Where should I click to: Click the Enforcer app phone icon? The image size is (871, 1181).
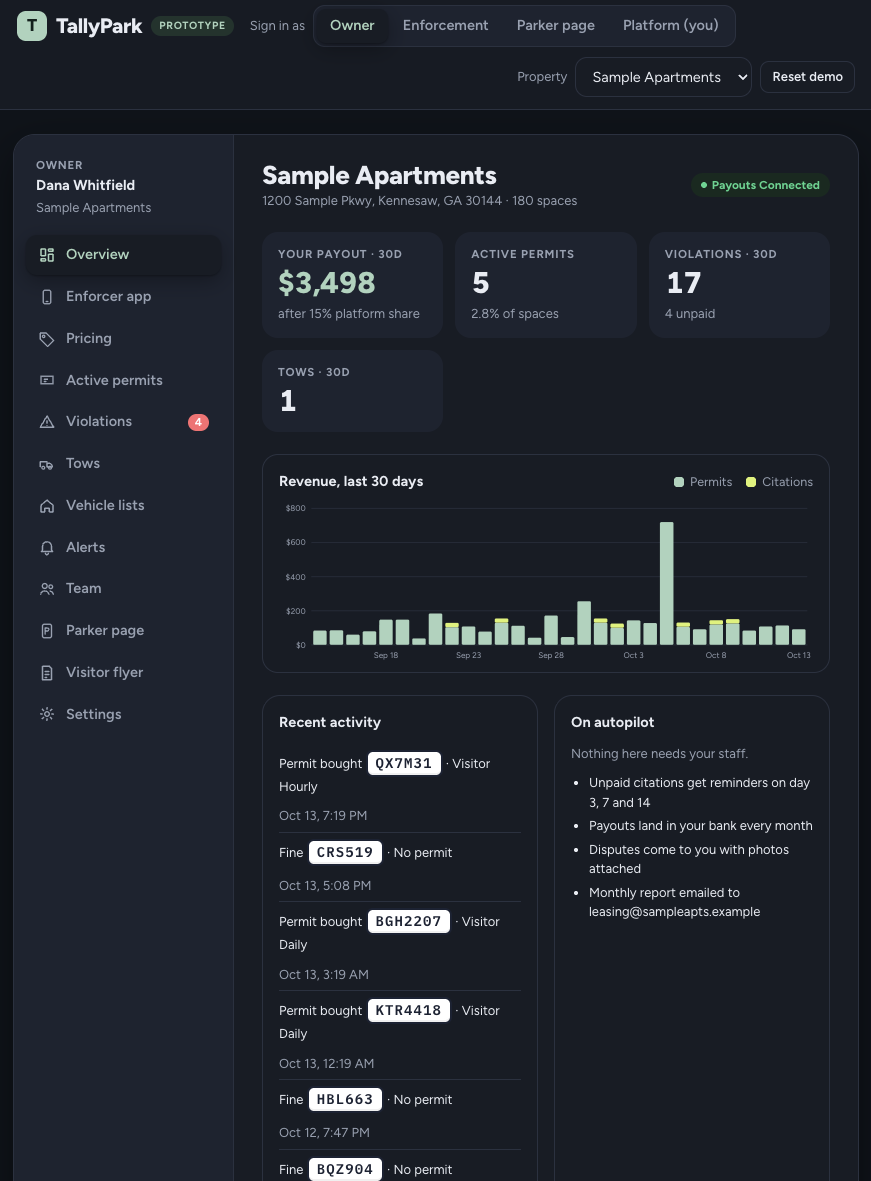[47, 297]
